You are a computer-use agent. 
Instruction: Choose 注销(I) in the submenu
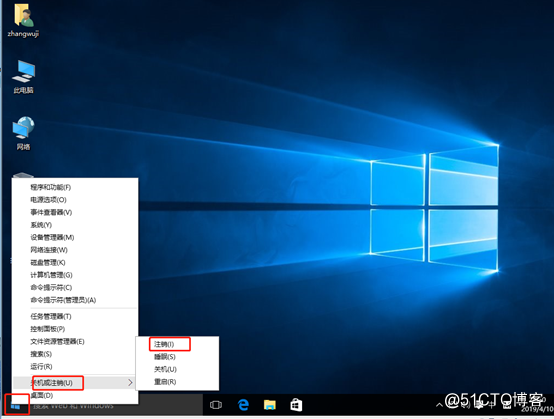pyautogui.click(x=177, y=344)
